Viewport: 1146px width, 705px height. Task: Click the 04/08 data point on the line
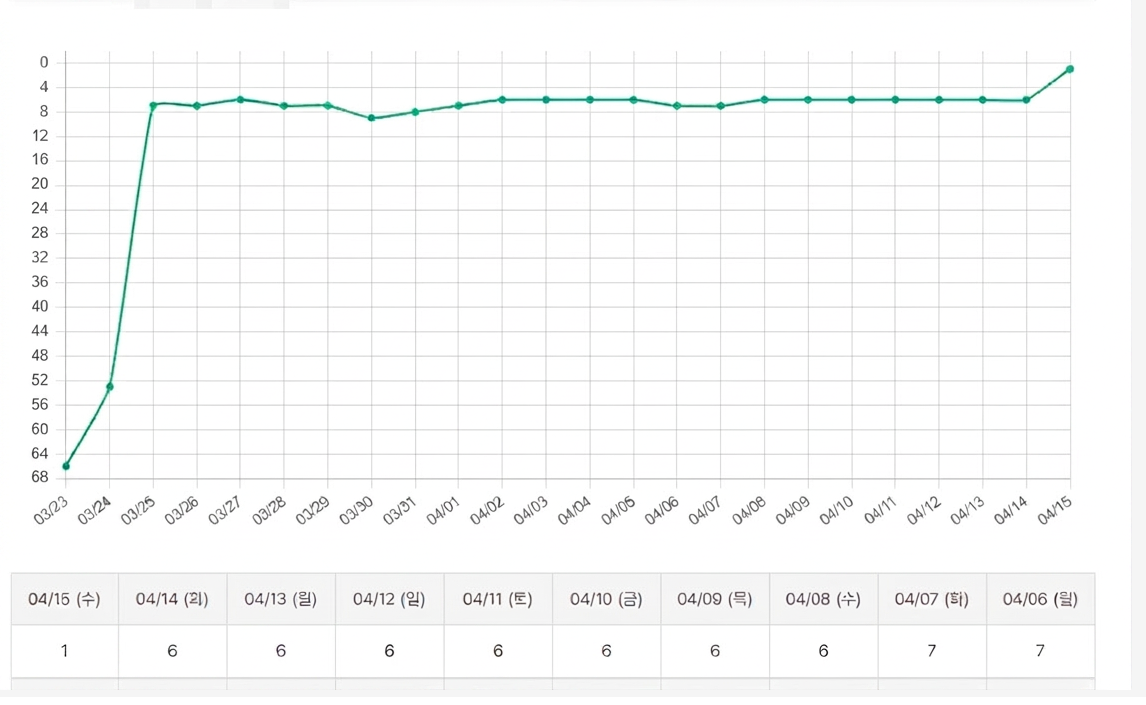pos(764,100)
